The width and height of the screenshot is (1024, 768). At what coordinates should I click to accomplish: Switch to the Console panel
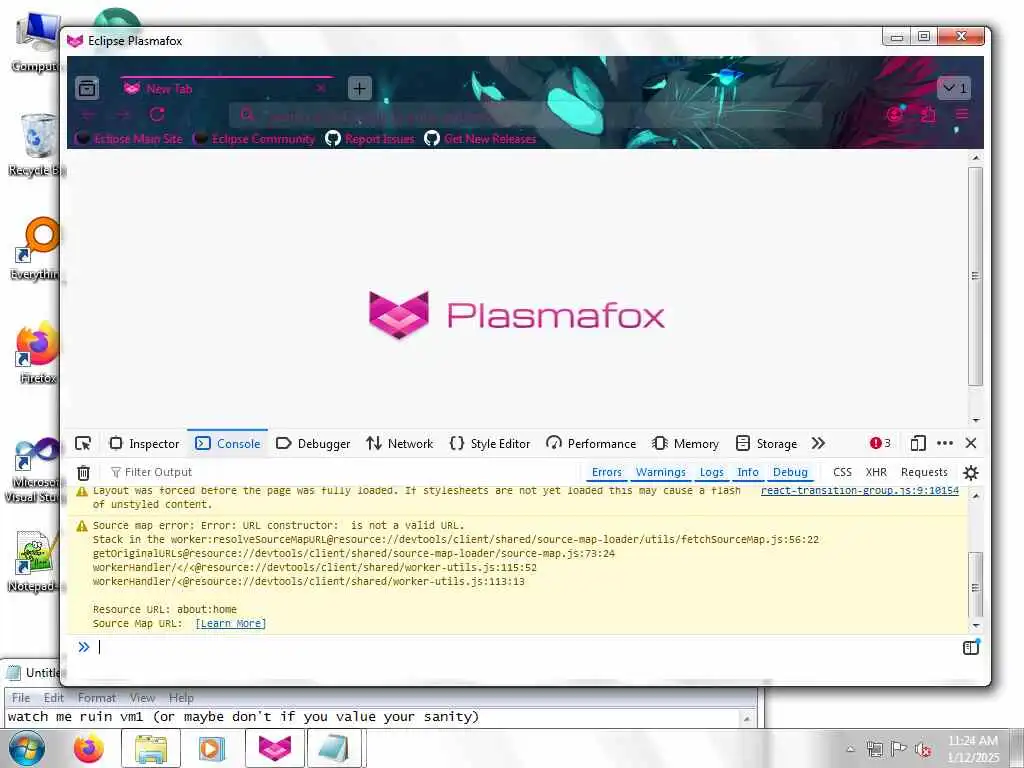228,443
